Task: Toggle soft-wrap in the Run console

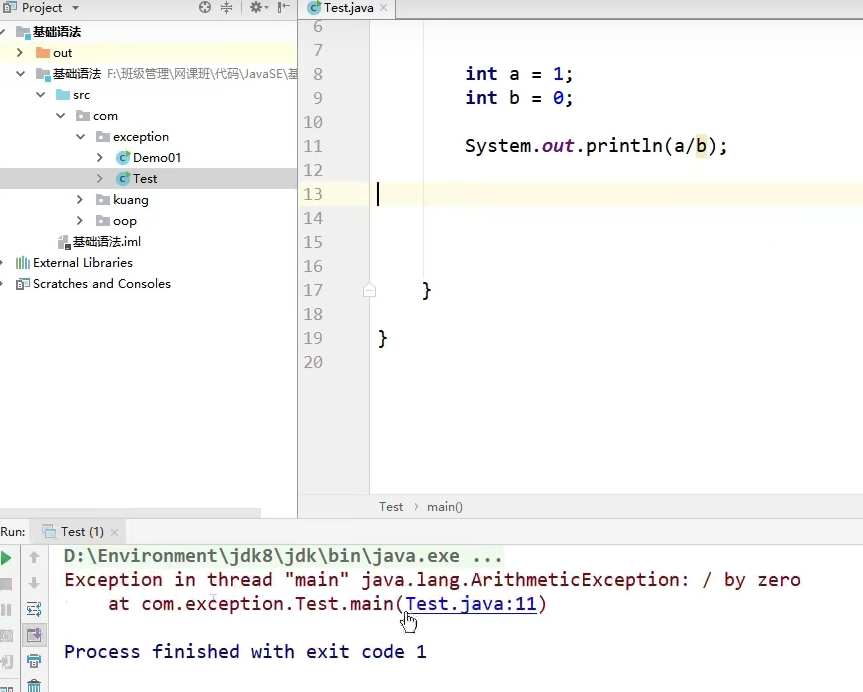Action: (34, 609)
